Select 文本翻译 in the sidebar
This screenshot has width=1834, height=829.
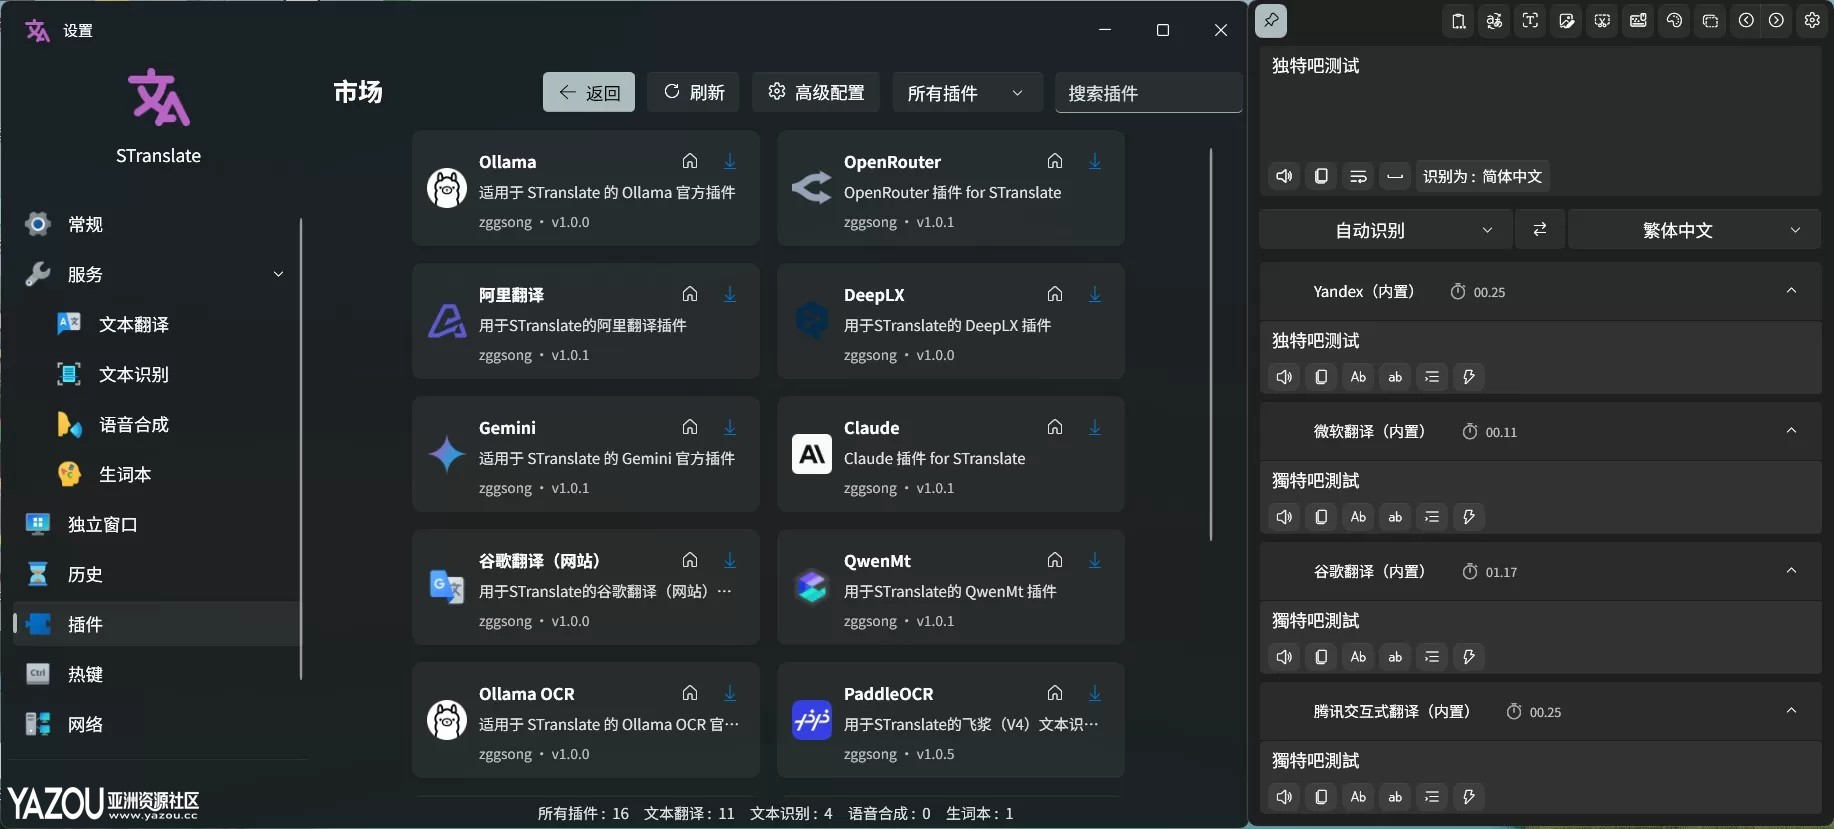[133, 324]
